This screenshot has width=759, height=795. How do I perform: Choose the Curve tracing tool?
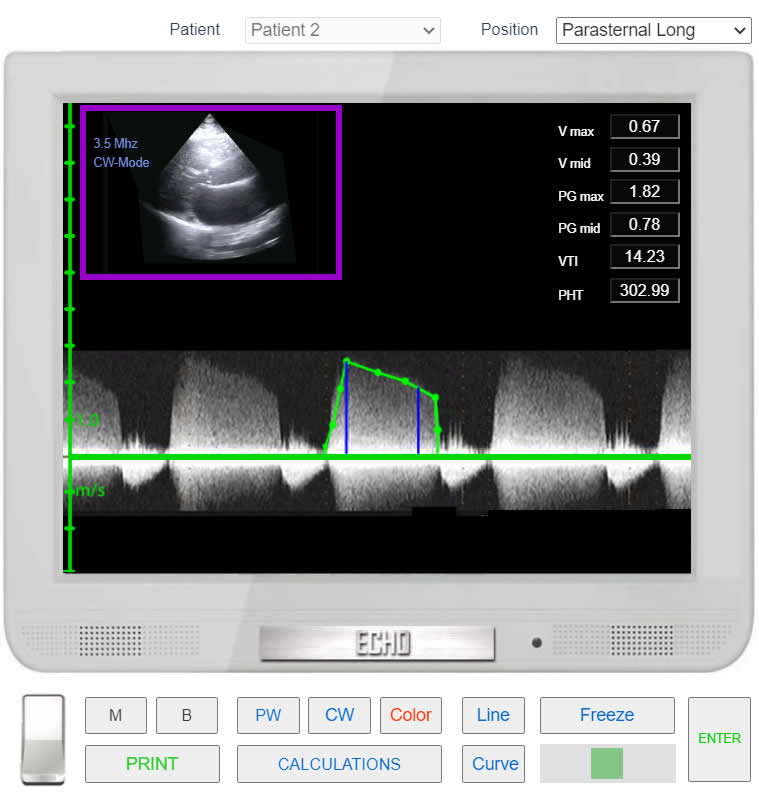pyautogui.click(x=495, y=764)
